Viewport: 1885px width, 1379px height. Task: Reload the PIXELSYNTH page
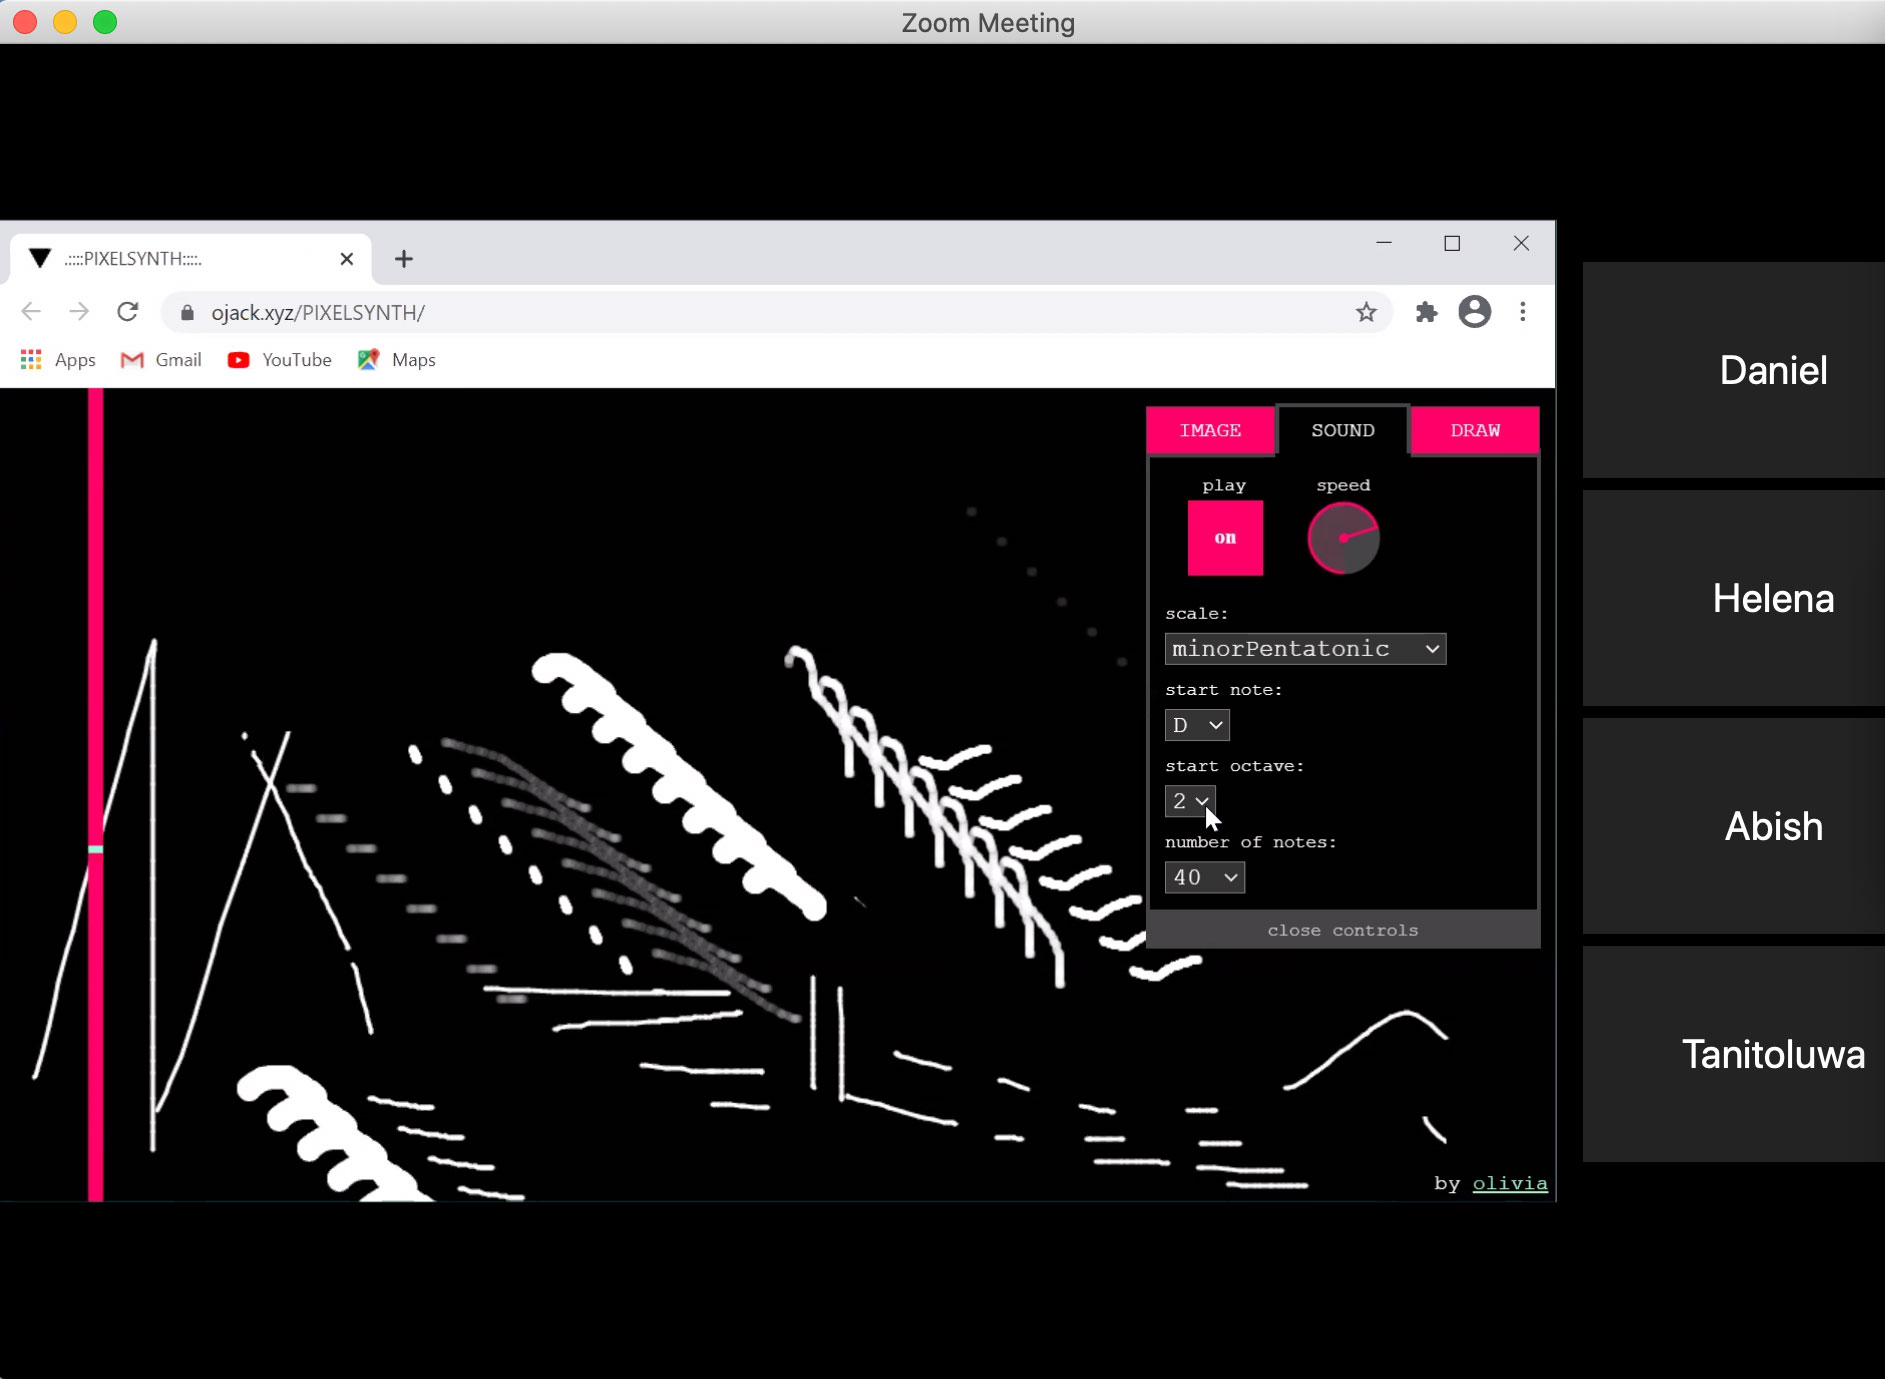click(x=127, y=312)
